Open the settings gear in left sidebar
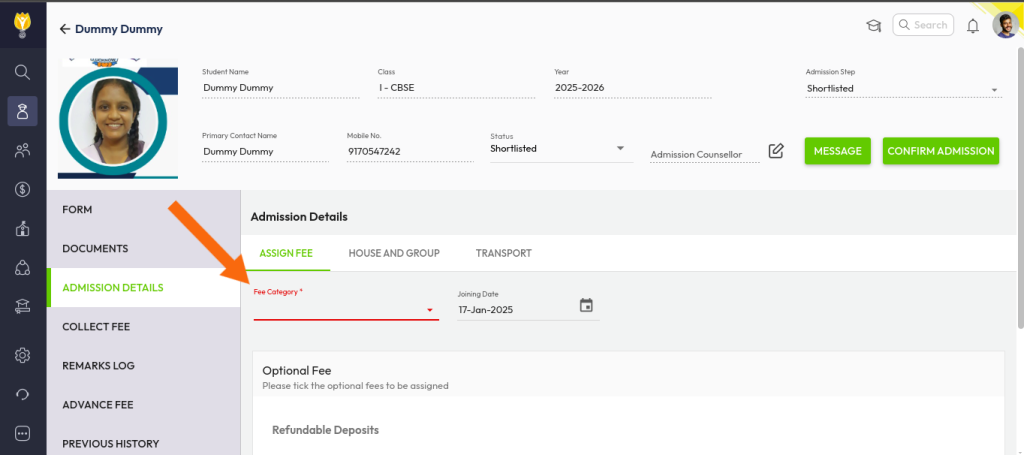The image size is (1024, 455). (x=22, y=355)
